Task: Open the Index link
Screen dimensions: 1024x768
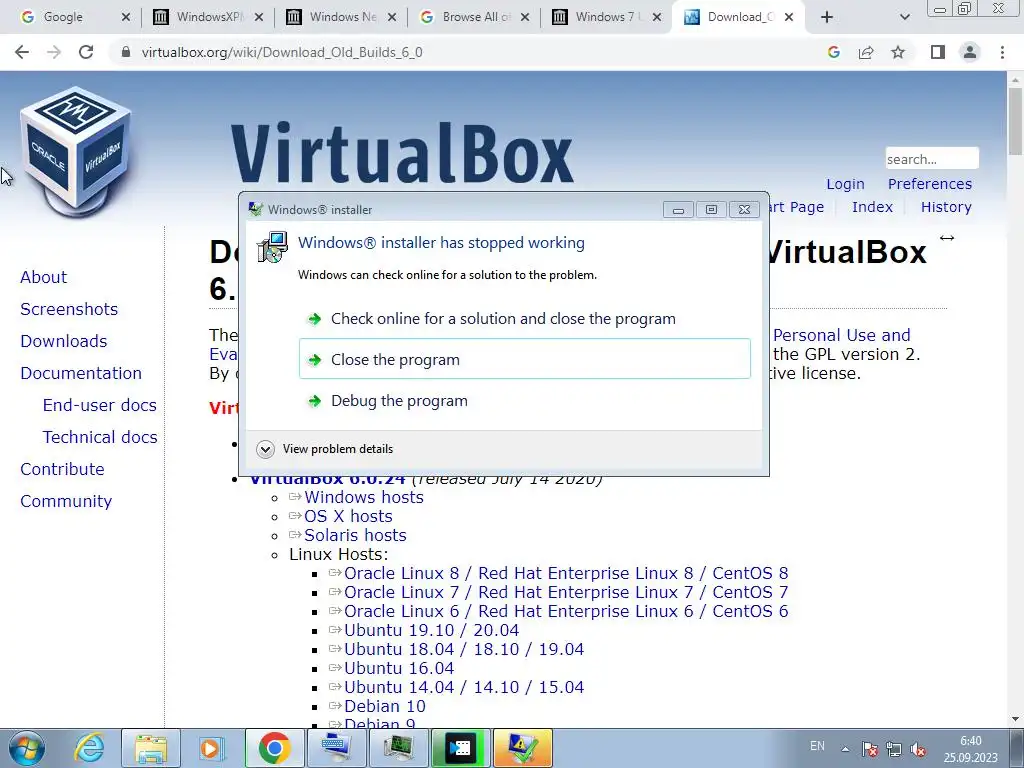Action: coord(872,207)
